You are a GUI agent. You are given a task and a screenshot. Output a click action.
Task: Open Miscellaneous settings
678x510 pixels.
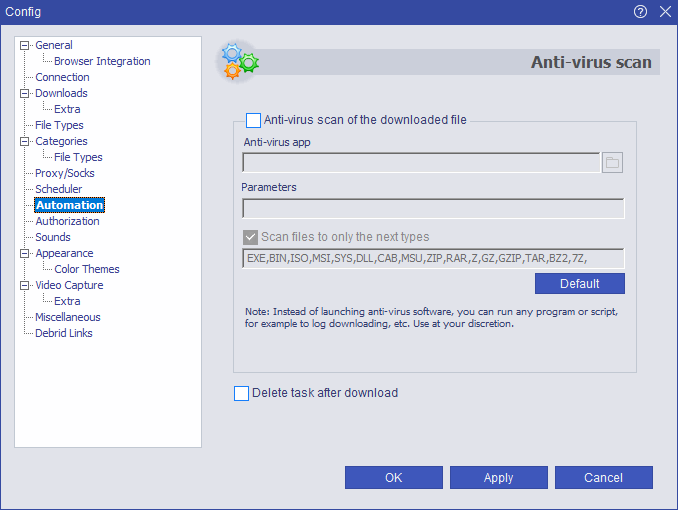(68, 317)
